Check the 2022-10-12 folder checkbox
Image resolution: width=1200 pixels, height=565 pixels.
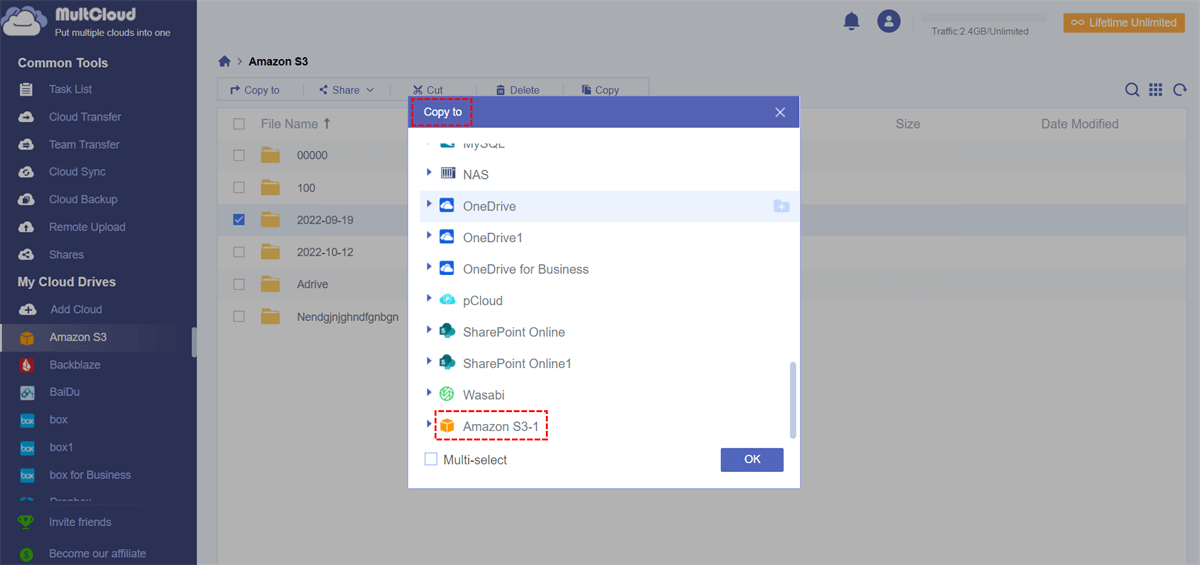pyautogui.click(x=238, y=251)
